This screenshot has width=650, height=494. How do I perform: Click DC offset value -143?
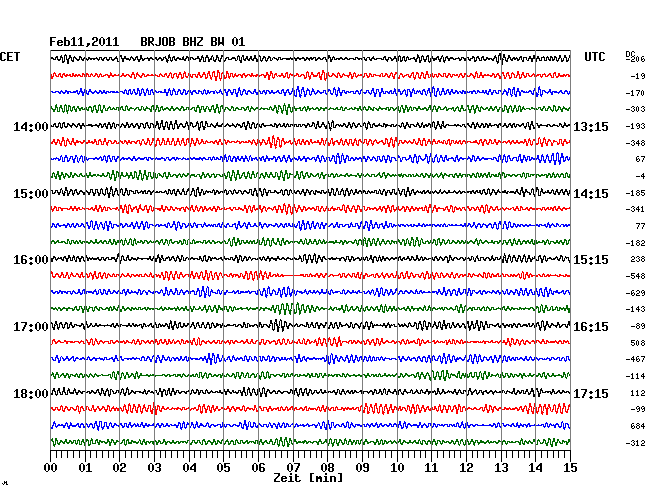click(x=635, y=309)
